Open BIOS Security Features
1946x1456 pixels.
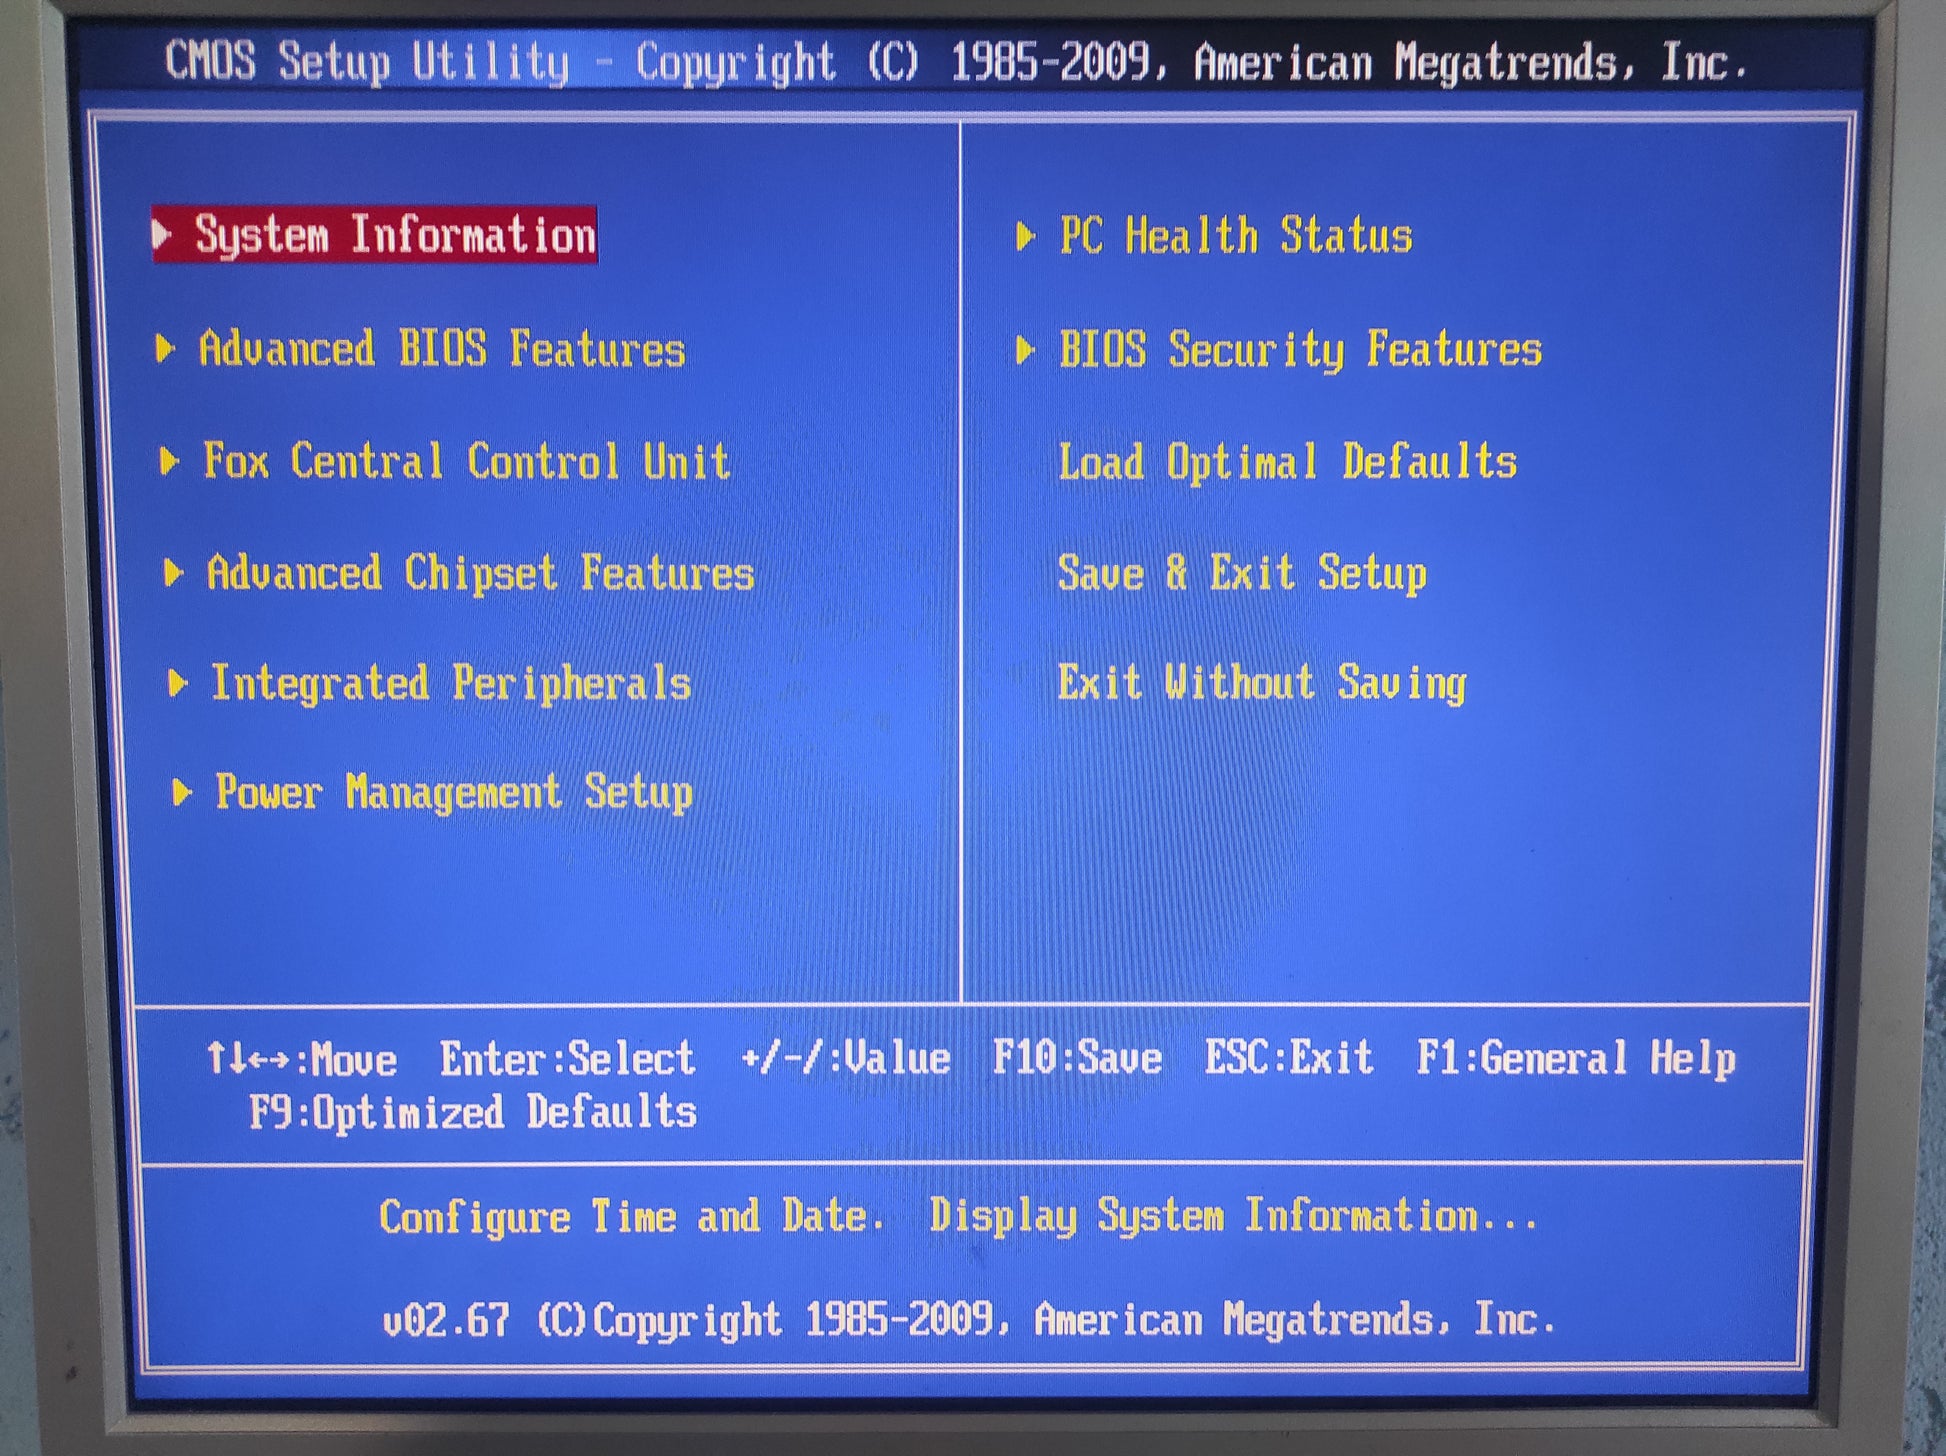pyautogui.click(x=1300, y=350)
